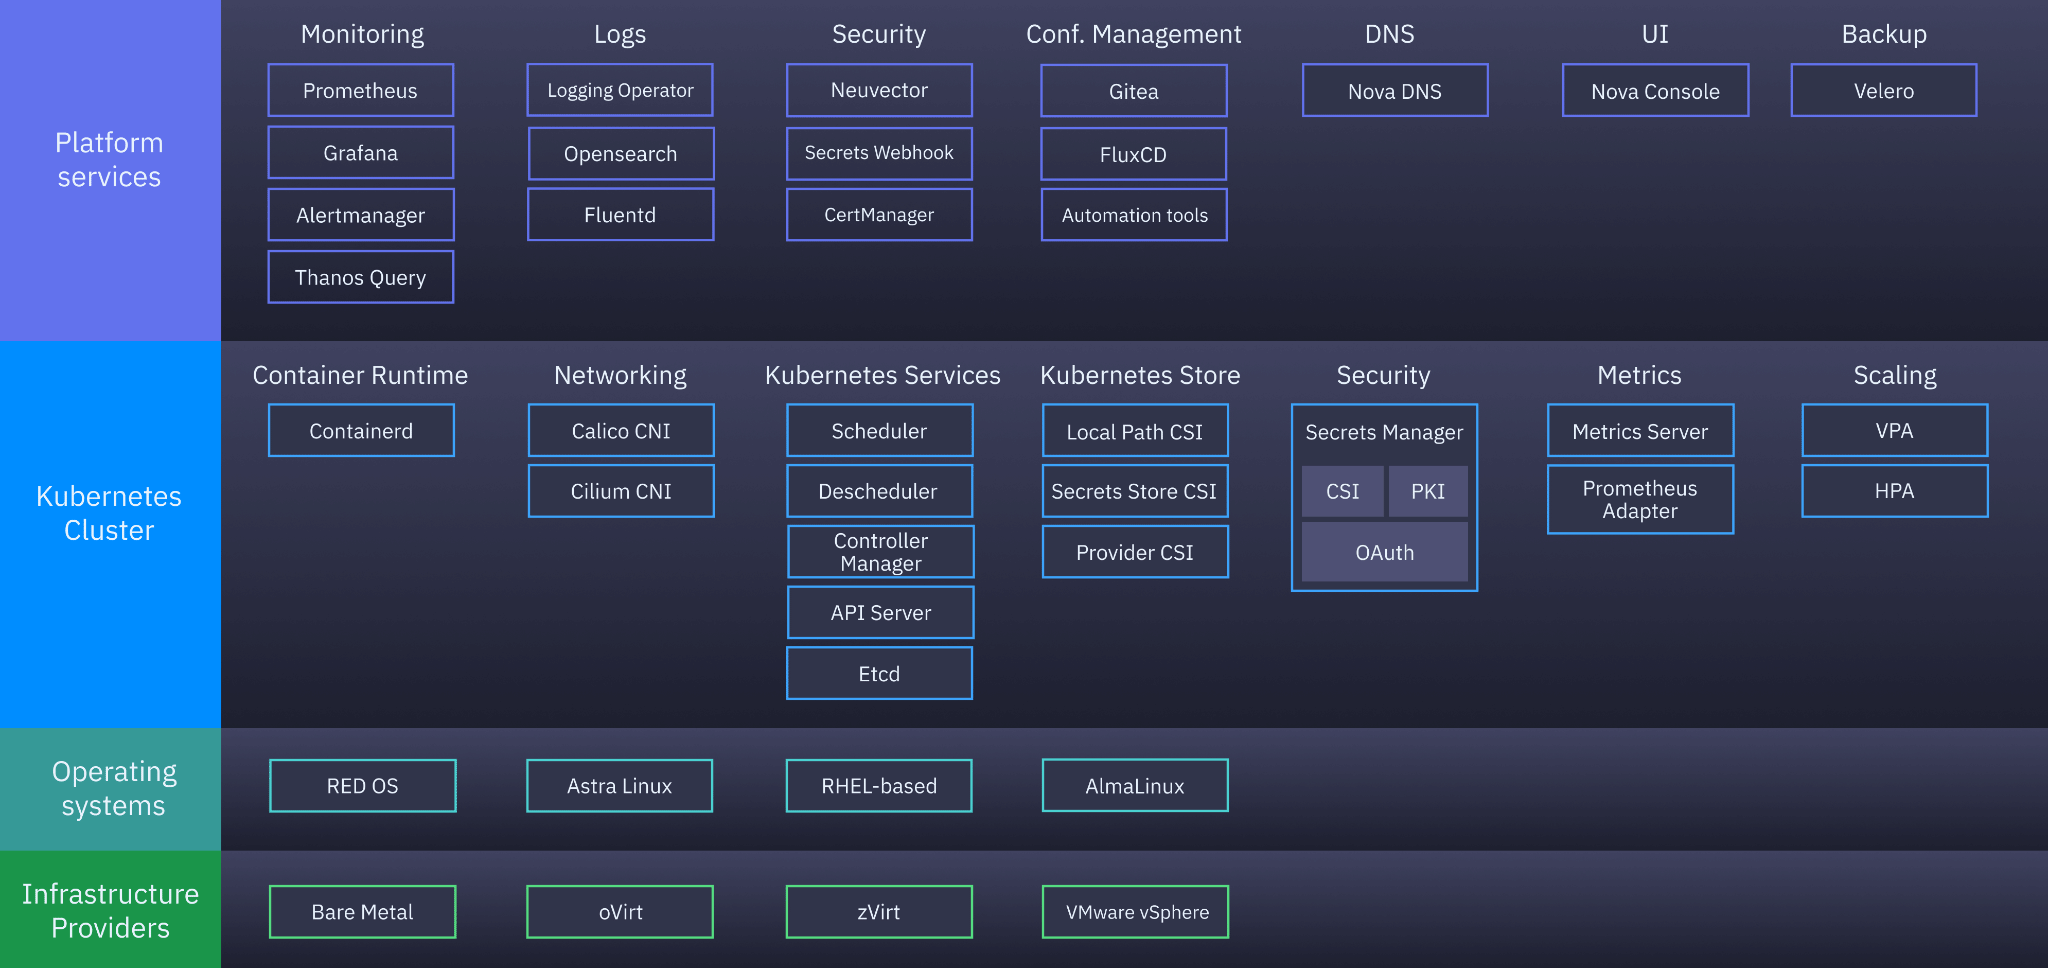2048x968 pixels.
Task: Click the Cilium CNI networking box
Action: pos(620,491)
